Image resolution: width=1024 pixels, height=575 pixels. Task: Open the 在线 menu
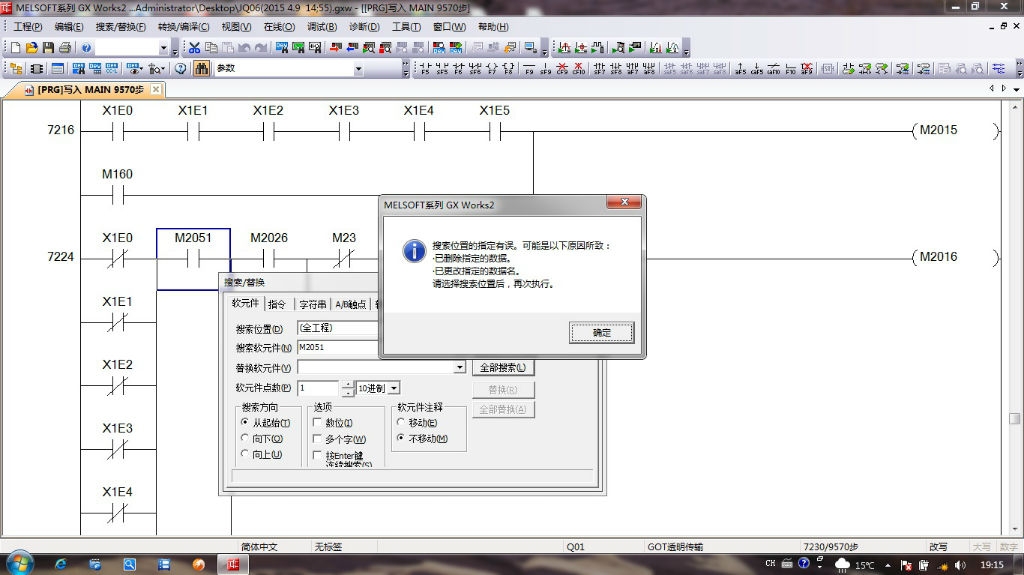[279, 27]
